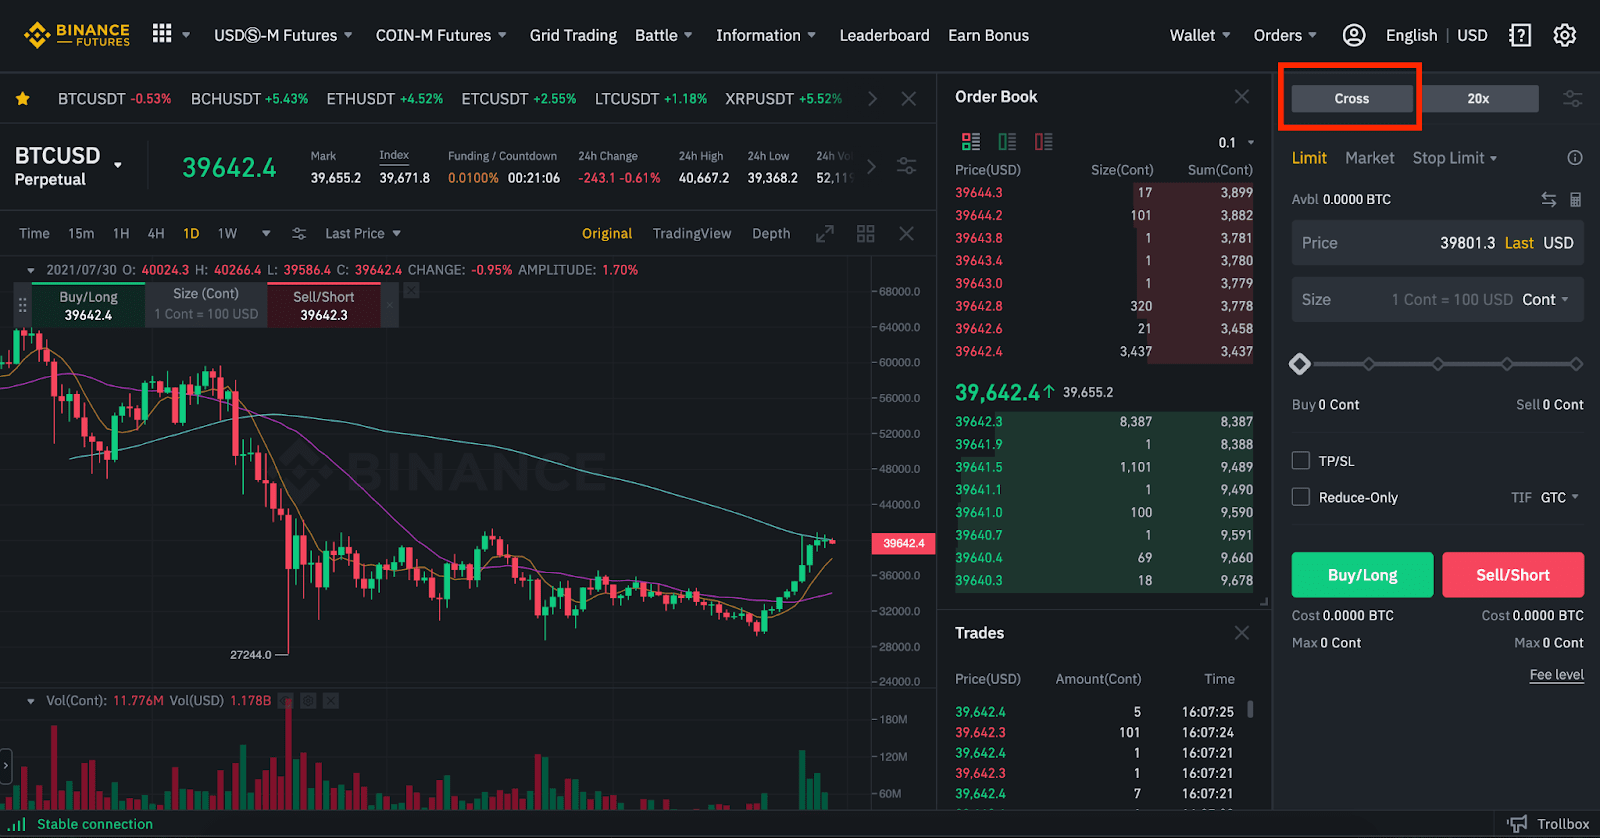Image resolution: width=1600 pixels, height=838 pixels.
Task: Change size unit Cont dropdown
Action: coord(1545,299)
